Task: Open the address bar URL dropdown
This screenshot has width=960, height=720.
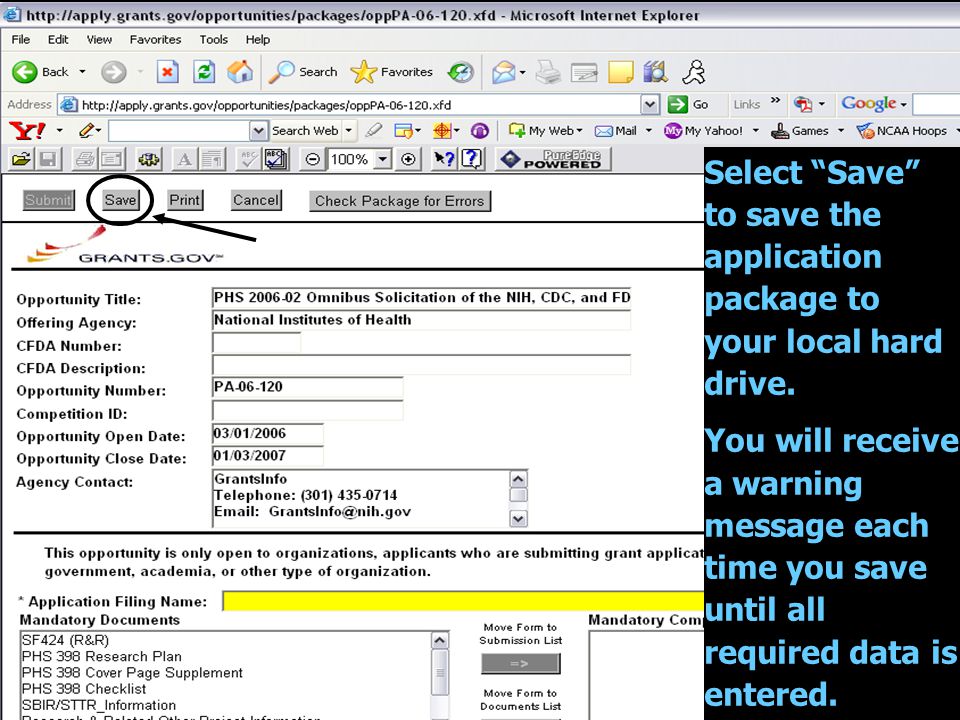Action: coord(650,105)
